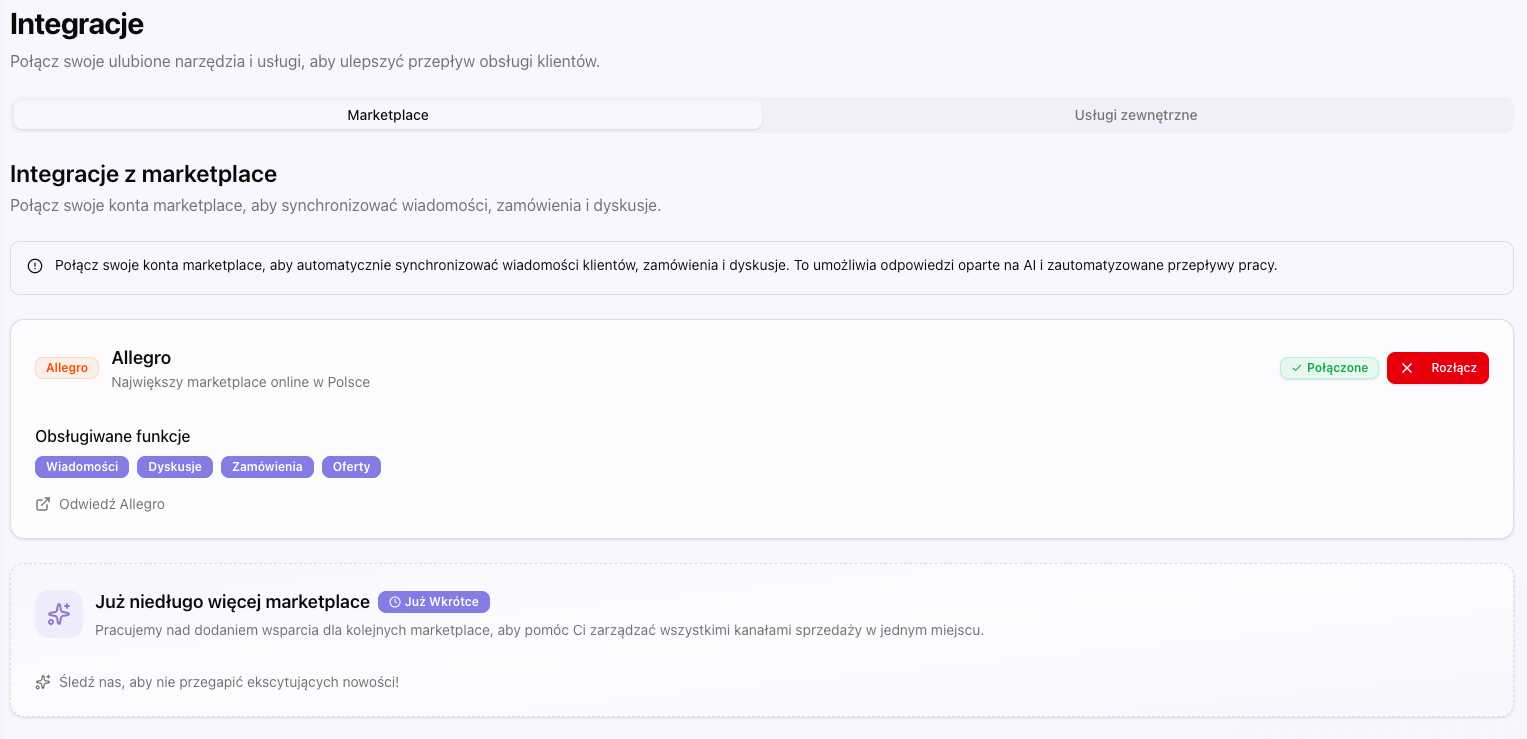Click the external link icon beside Odwiedź Allegro

[x=43, y=504]
